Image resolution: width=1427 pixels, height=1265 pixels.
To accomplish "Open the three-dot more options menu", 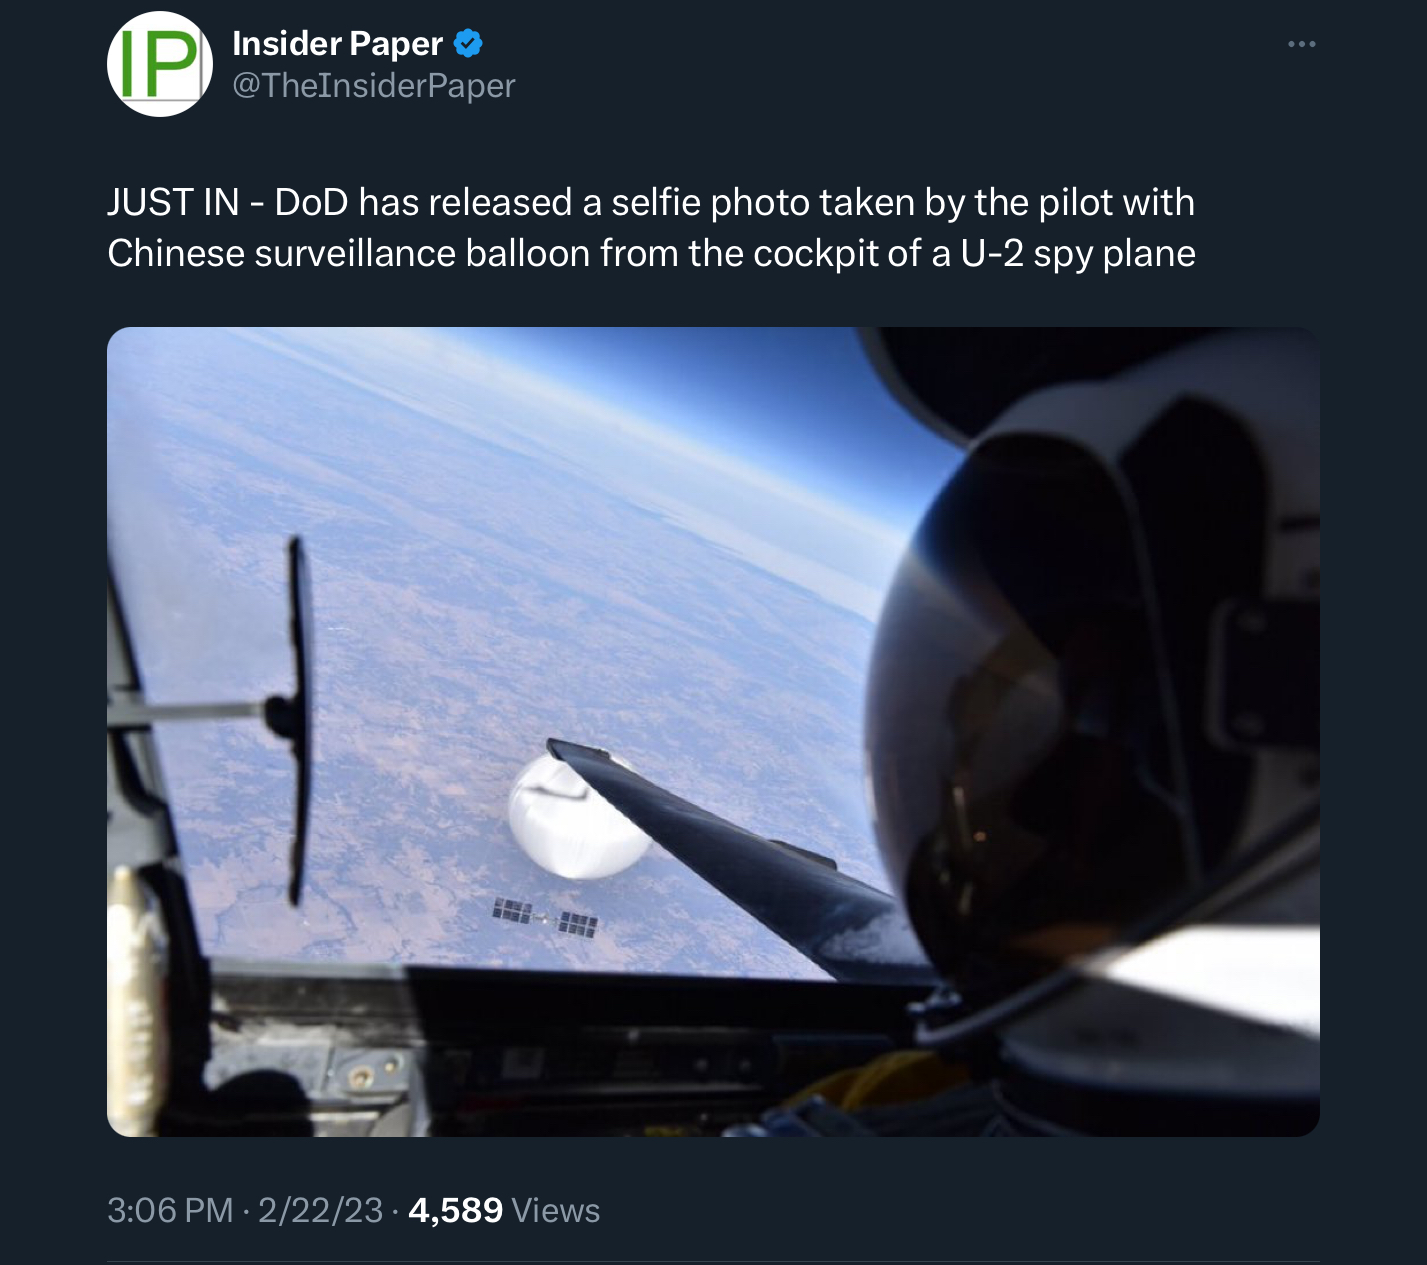I will pos(1301,44).
